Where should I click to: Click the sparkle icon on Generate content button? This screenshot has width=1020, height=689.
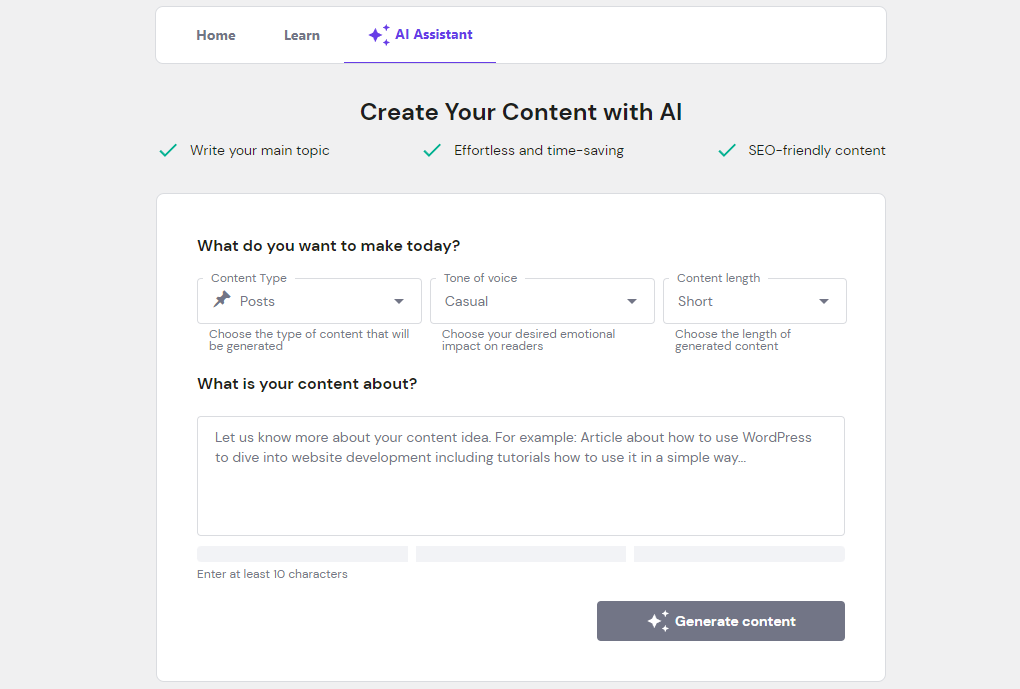(657, 621)
